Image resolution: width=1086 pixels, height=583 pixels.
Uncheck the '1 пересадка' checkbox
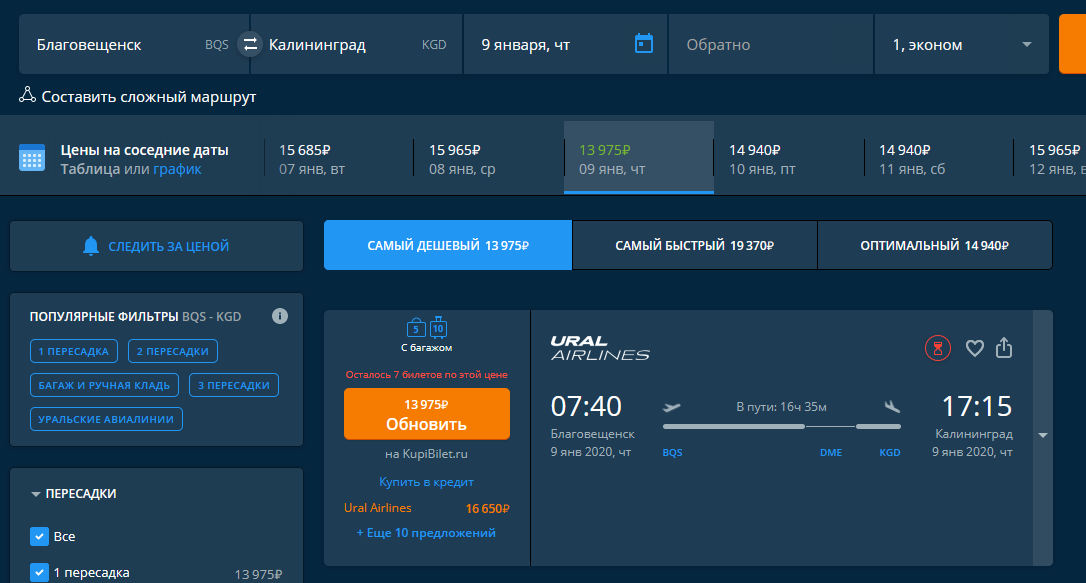[40, 573]
